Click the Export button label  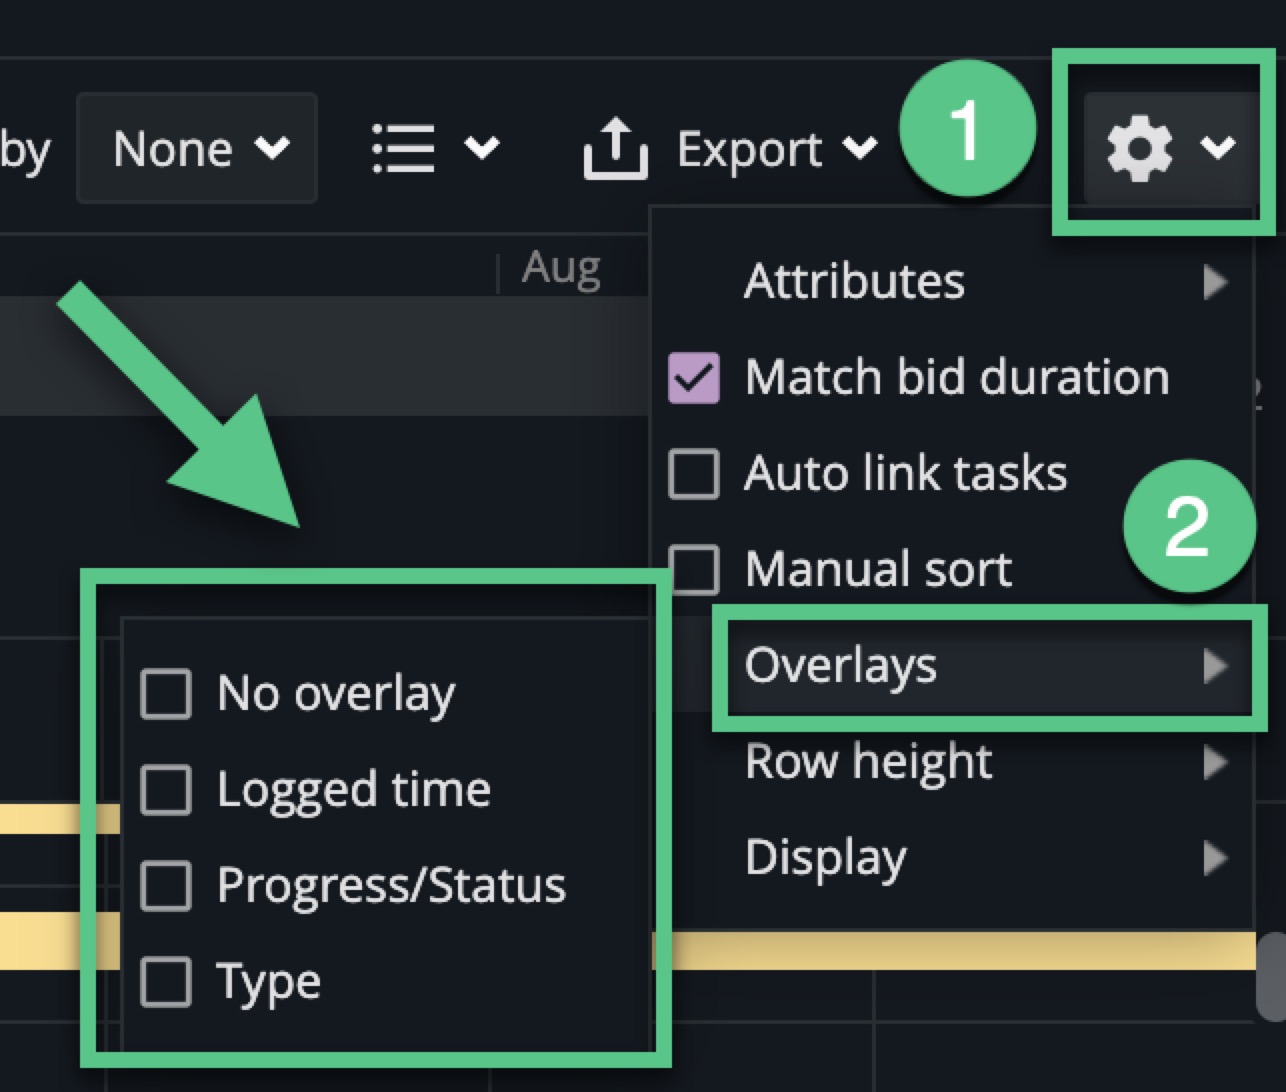(x=749, y=149)
